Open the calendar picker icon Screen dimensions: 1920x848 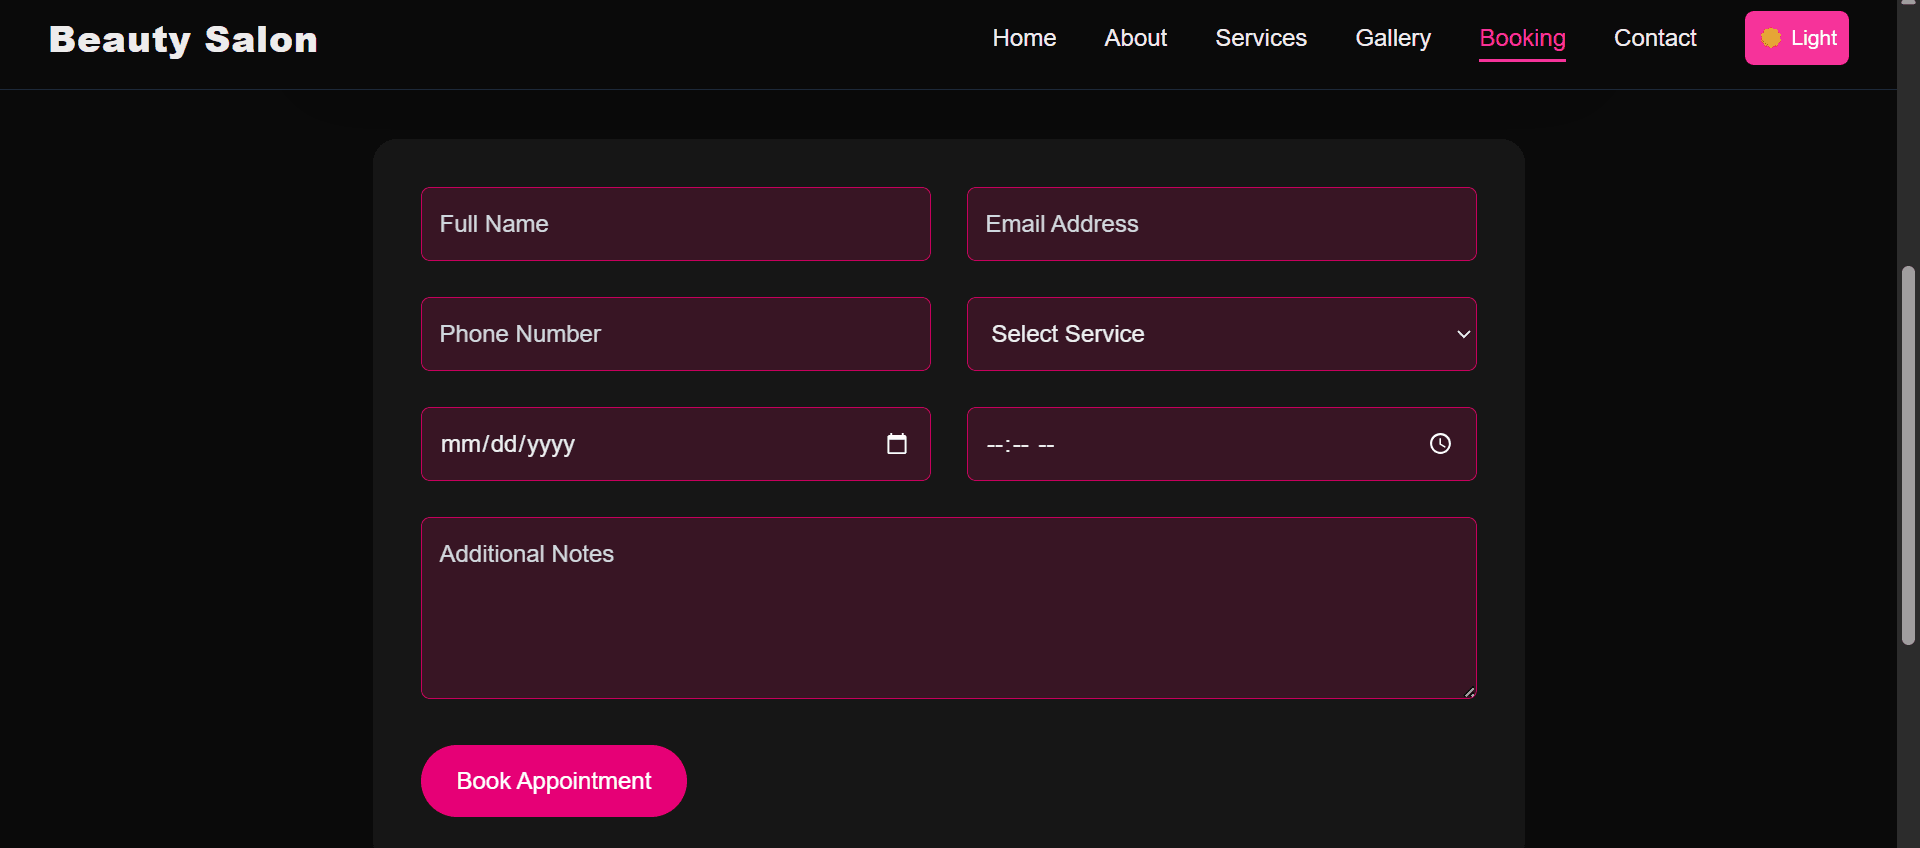point(896,444)
